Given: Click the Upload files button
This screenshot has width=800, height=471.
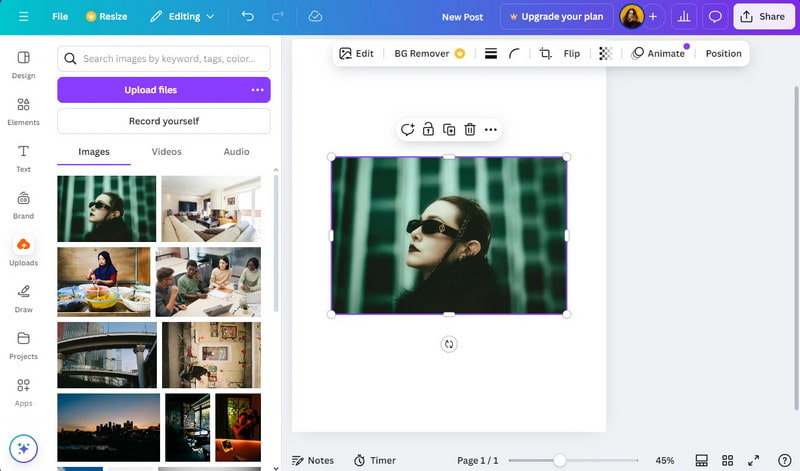Looking at the screenshot, I should tap(151, 90).
